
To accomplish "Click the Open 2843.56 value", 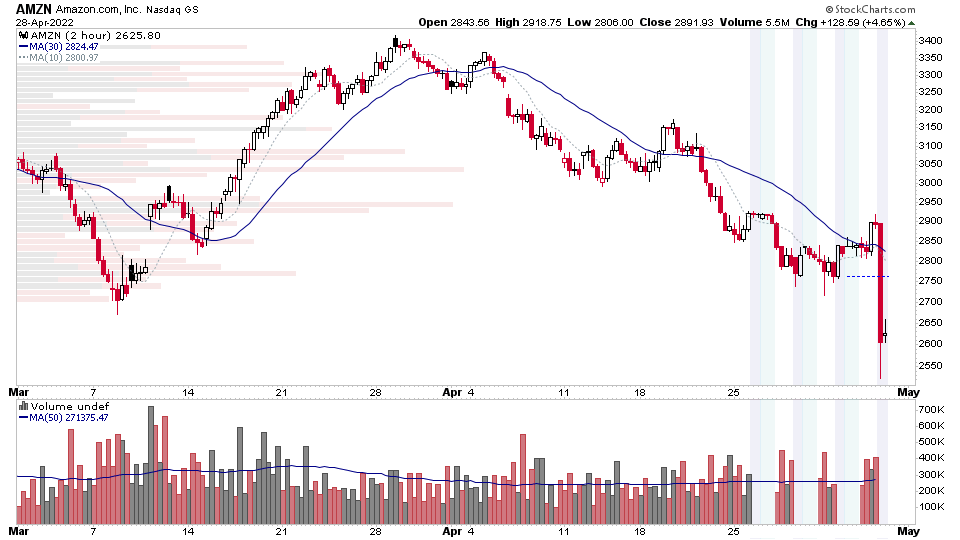I will (454, 22).
